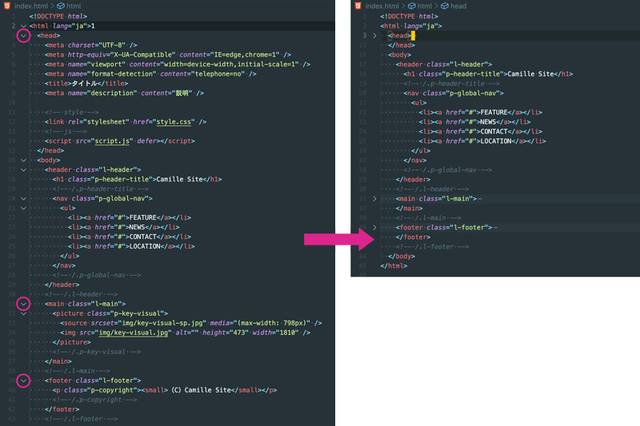
Task: Click the header l-header line in right pane
Action: tap(444, 64)
